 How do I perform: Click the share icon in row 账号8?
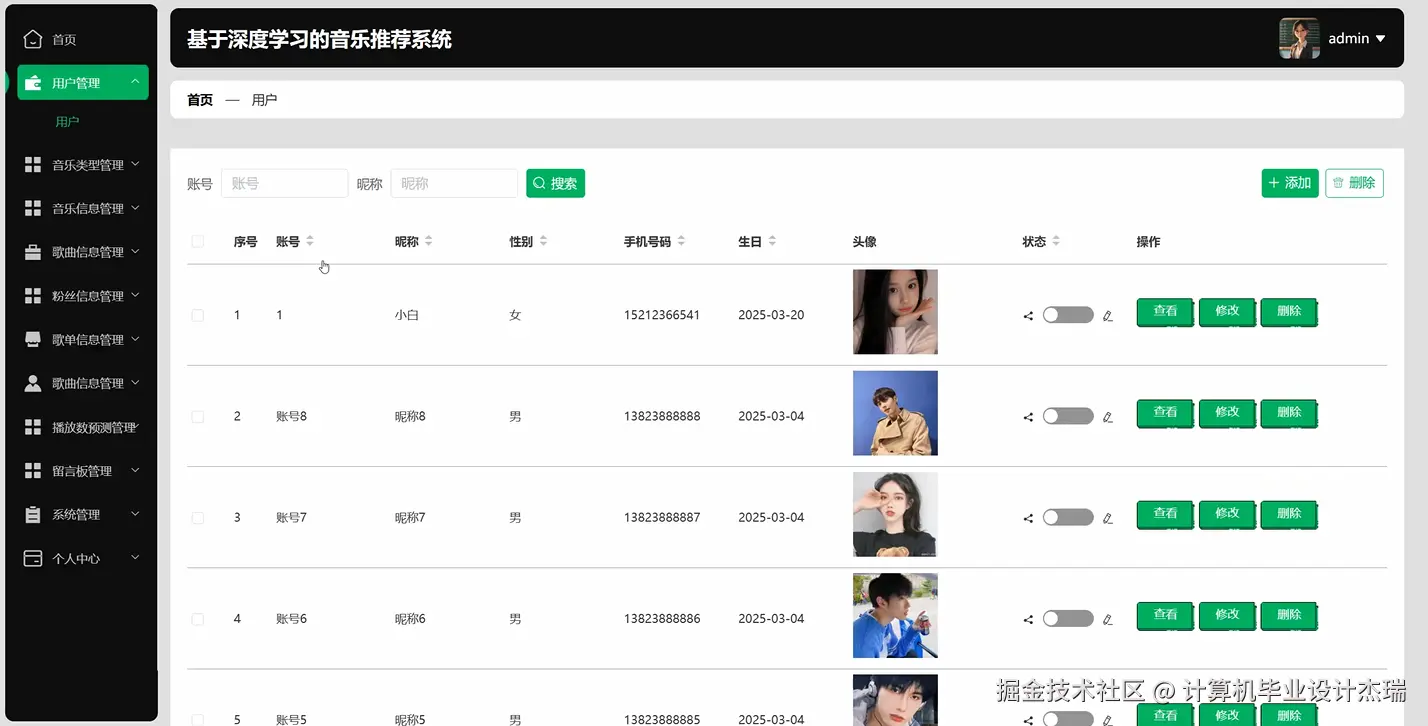pos(1028,417)
